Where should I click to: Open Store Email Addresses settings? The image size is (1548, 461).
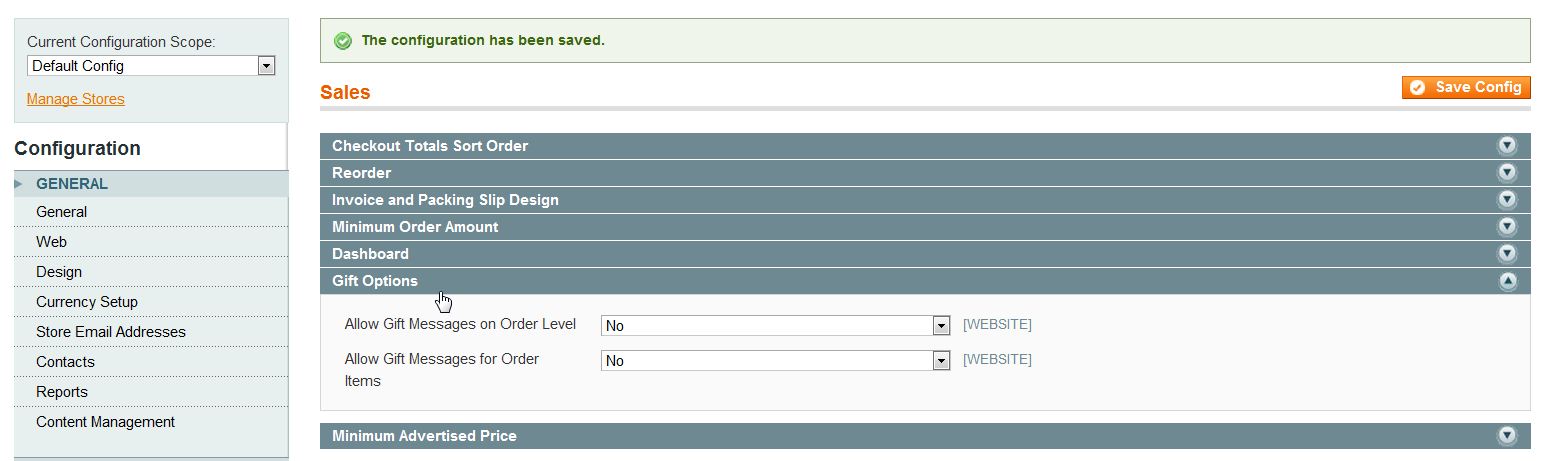coord(111,332)
